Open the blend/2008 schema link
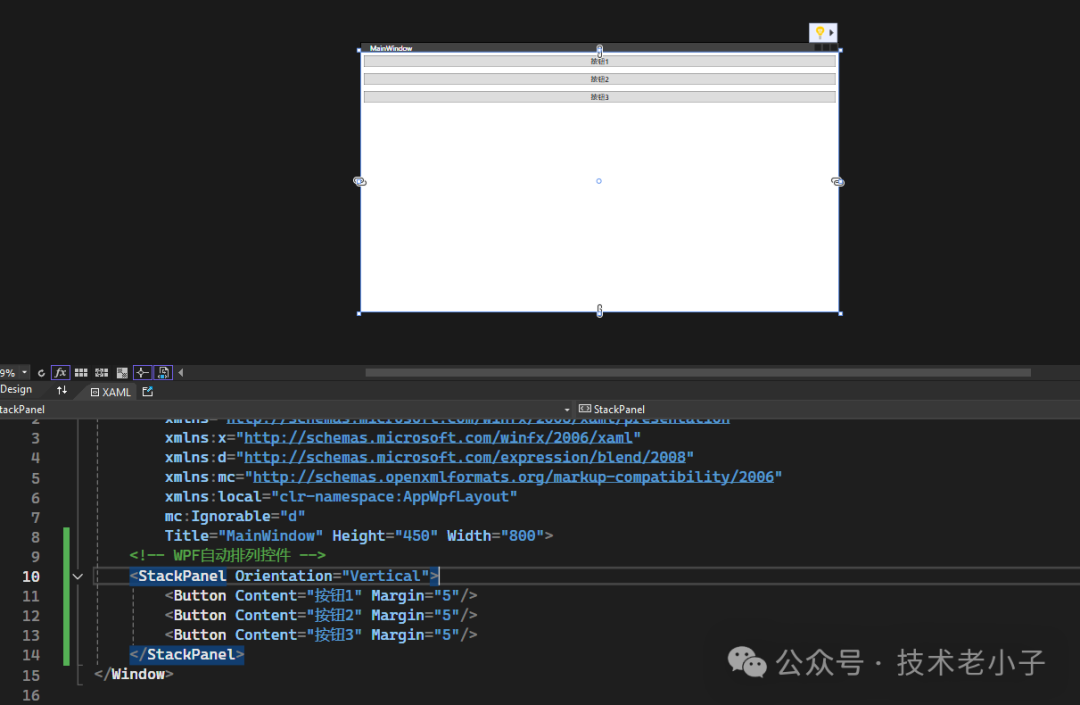Viewport: 1080px width, 705px height. click(469, 457)
